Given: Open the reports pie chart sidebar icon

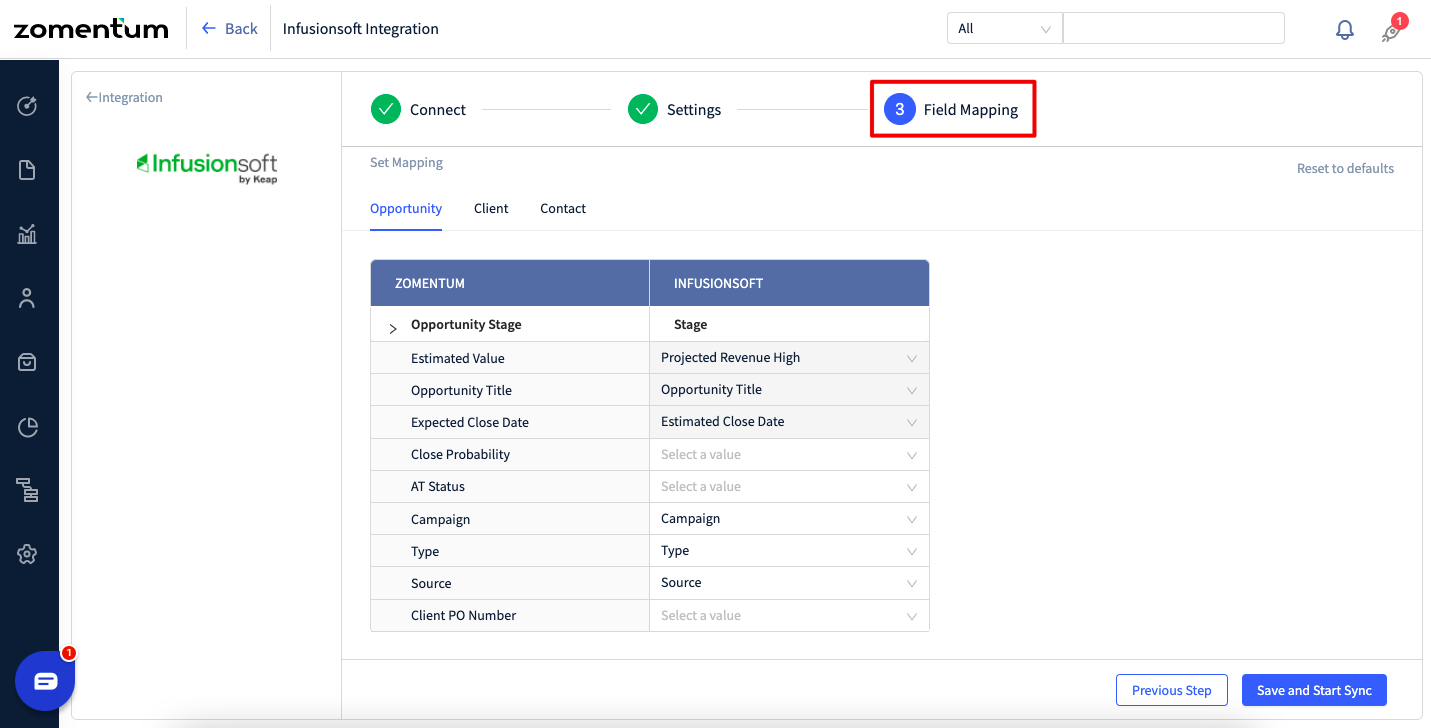Looking at the screenshot, I should click(x=27, y=428).
